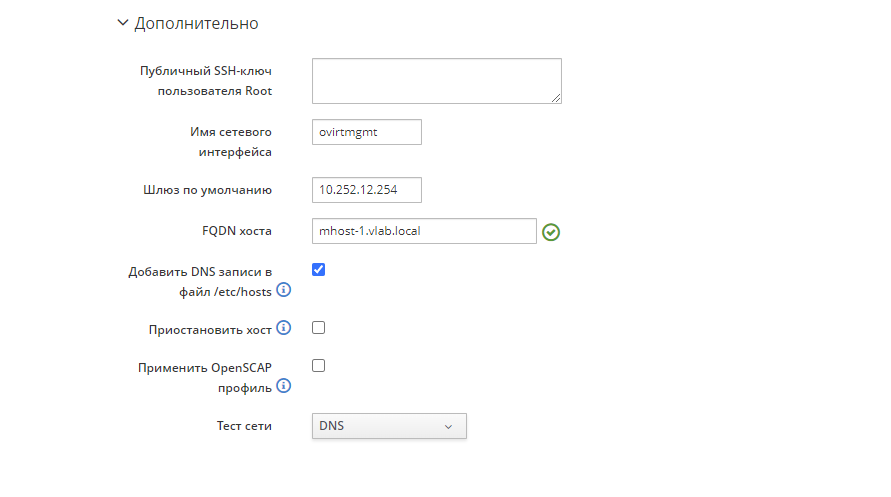Viewport: 891px width, 497px height.
Task: Click the Публичный SSH-ключ пользователя Root text area
Action: click(436, 81)
